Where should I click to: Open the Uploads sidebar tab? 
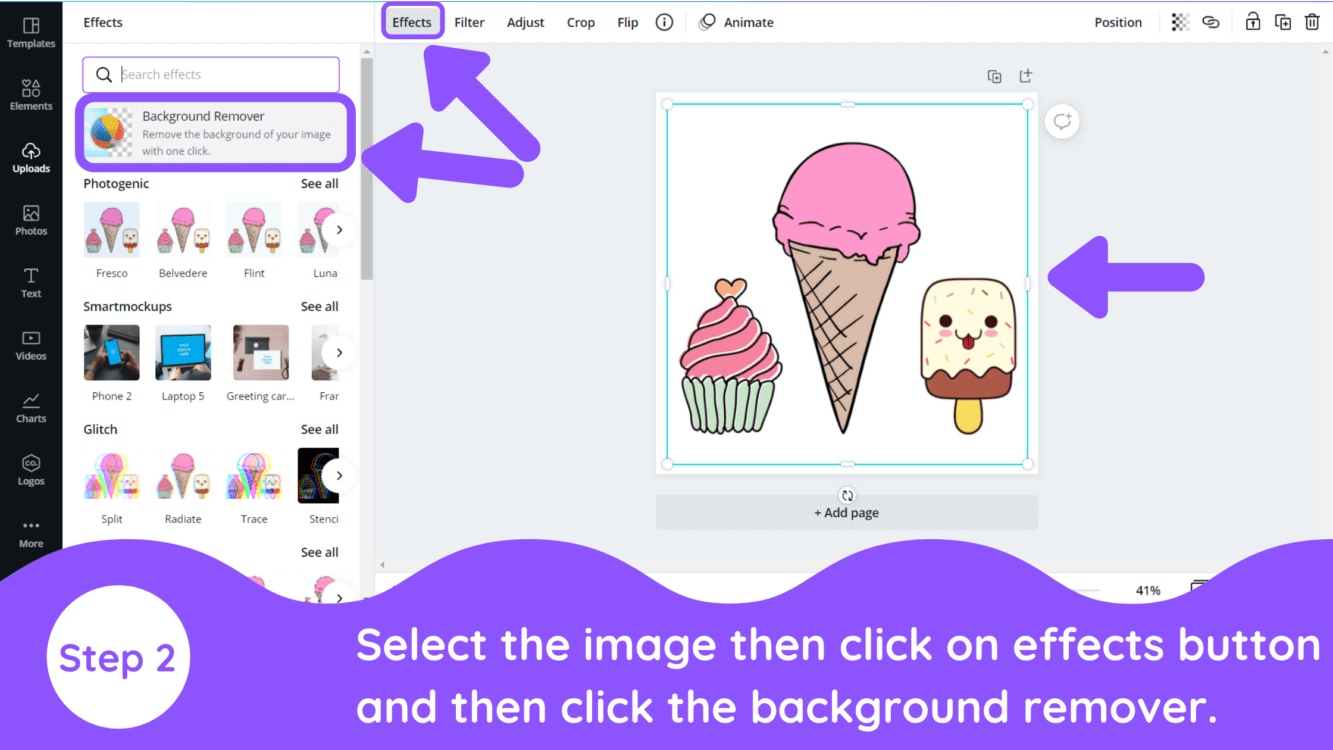31,157
